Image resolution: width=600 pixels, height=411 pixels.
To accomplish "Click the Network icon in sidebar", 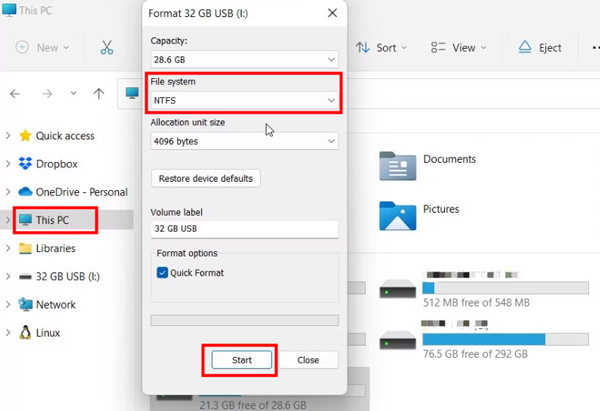I will (25, 304).
